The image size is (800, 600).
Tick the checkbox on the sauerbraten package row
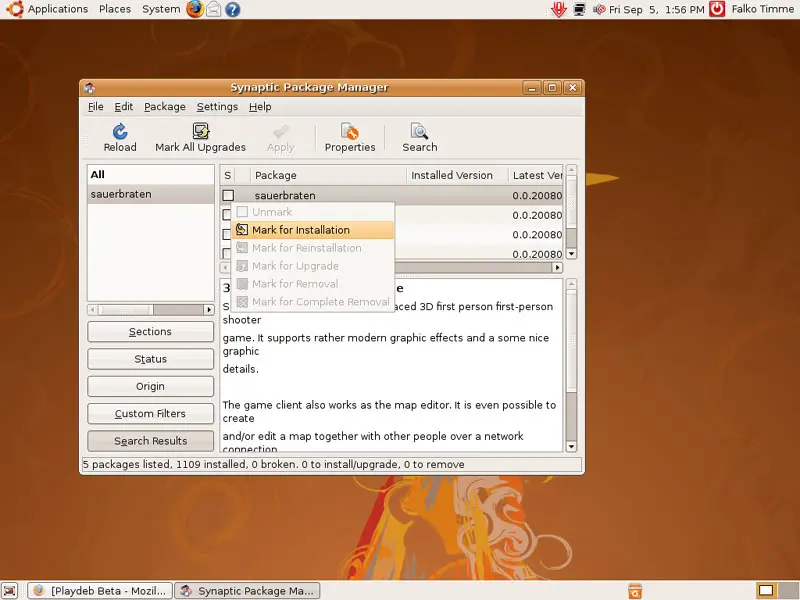click(x=228, y=195)
